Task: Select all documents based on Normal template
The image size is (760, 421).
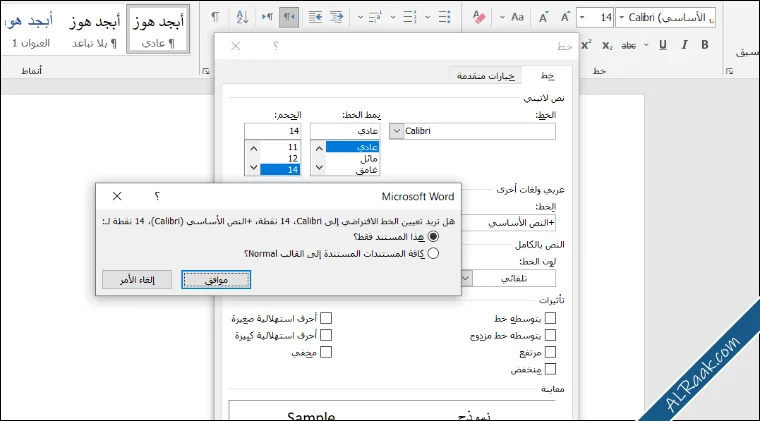Action: coord(433,253)
